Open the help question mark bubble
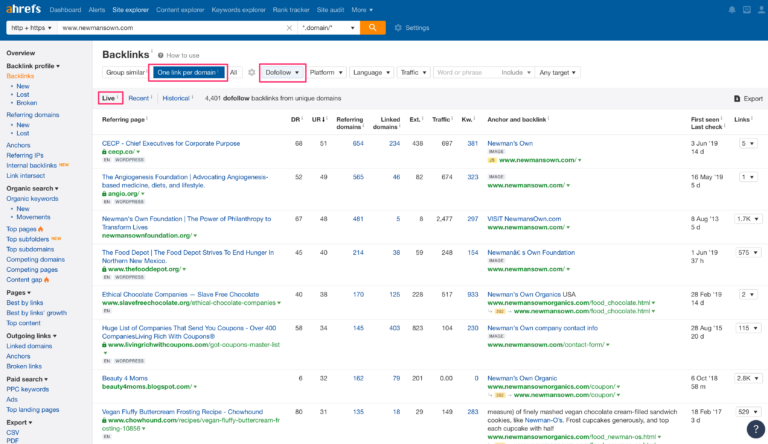768x444 pixels. 756,429
